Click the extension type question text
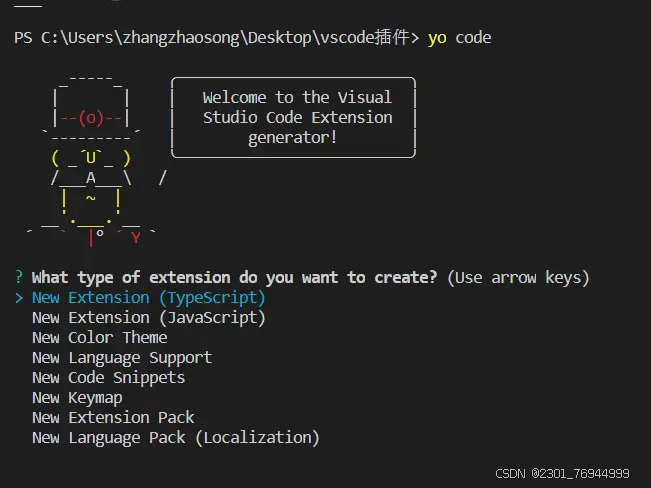This screenshot has height=488, width=651. 234,277
